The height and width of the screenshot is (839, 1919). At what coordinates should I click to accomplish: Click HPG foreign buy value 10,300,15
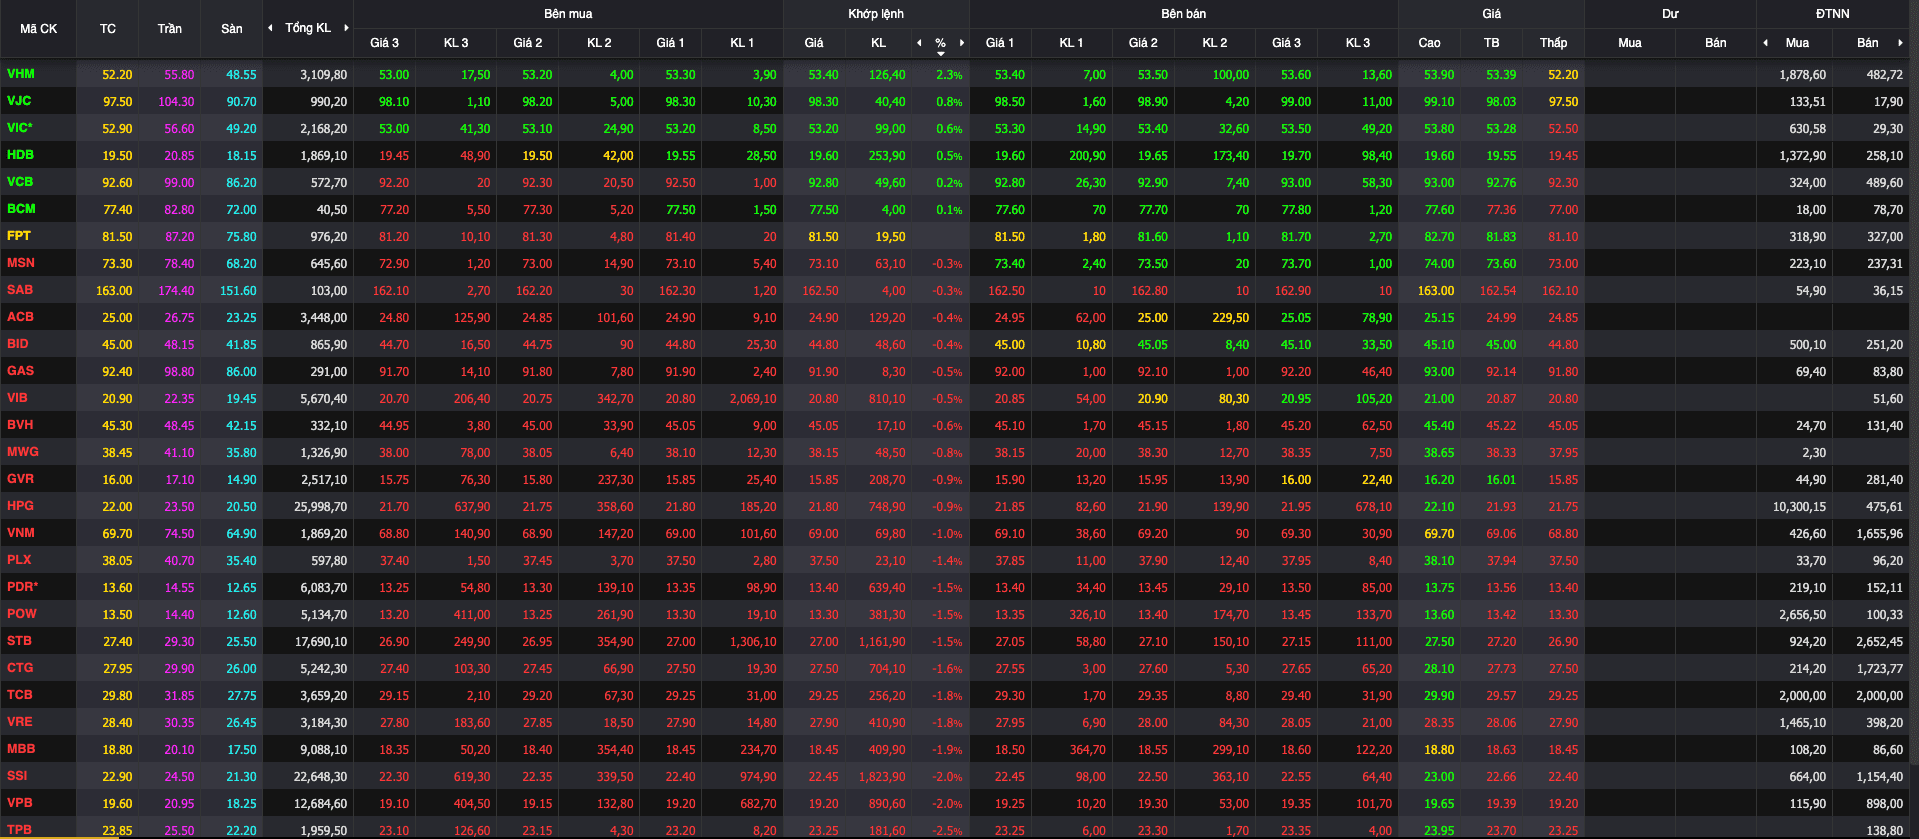click(1799, 507)
